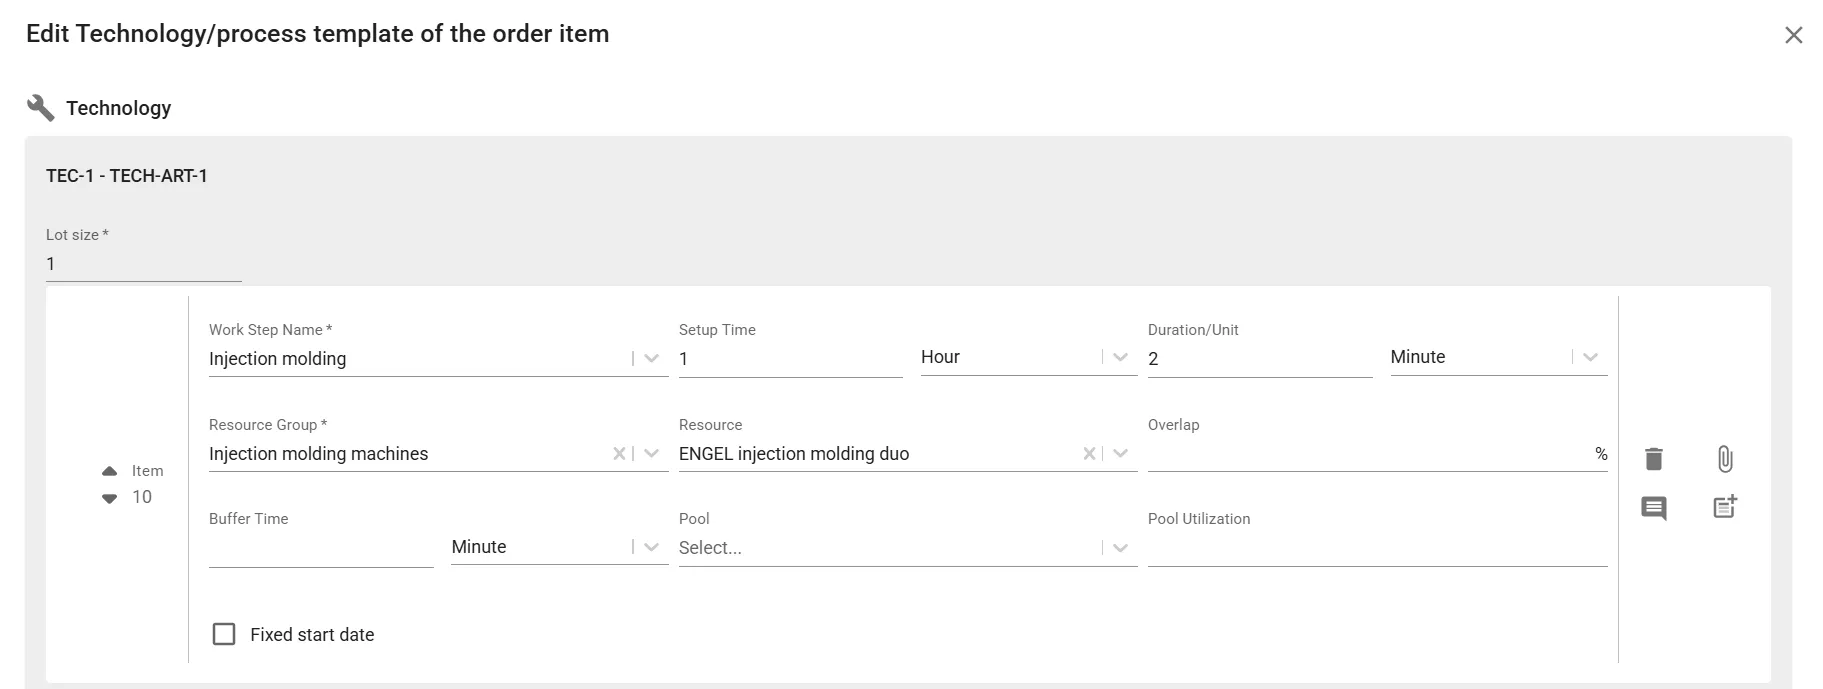
Task: Open the Setup Time unit dropdown (Hour)
Action: (x=1120, y=357)
